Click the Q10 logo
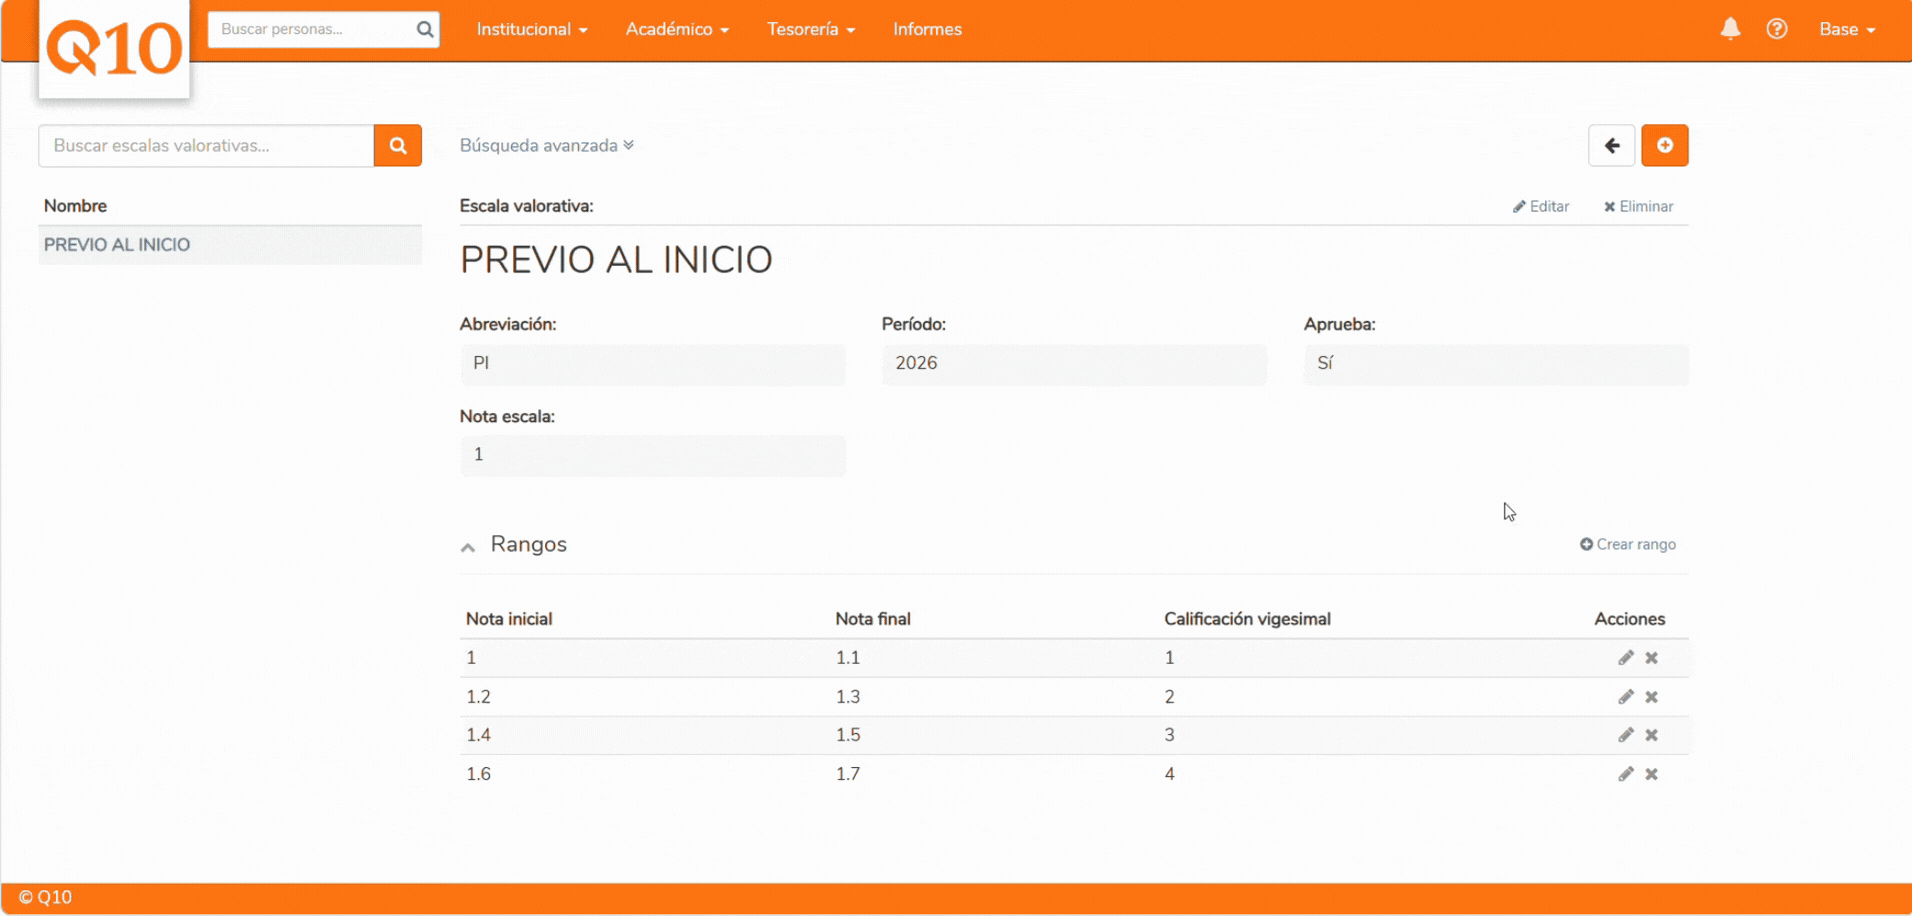Image resolution: width=1912 pixels, height=916 pixels. tap(114, 48)
